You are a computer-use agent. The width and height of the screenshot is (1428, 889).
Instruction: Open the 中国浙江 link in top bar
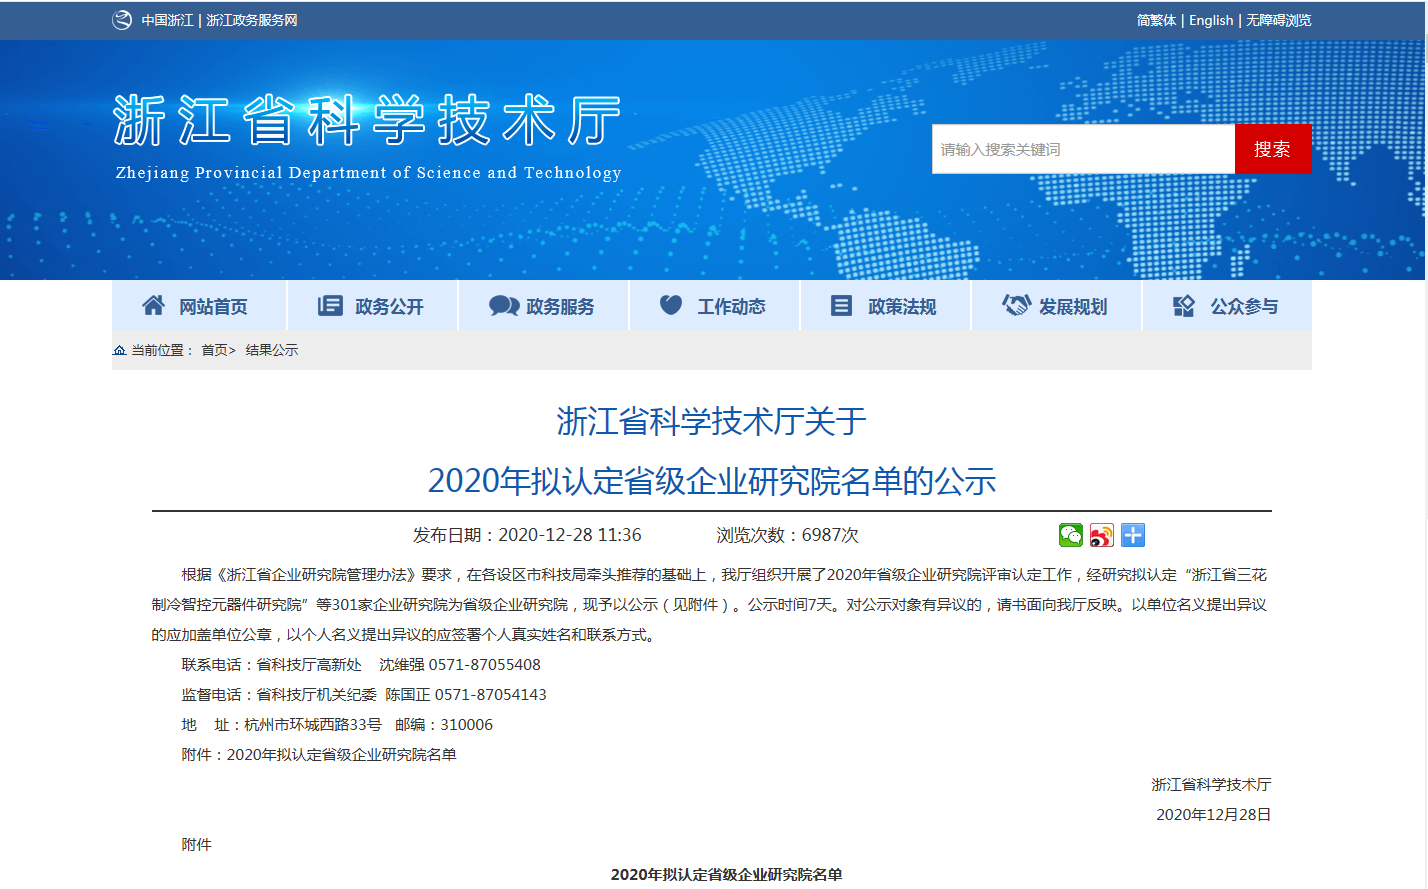[x=167, y=20]
